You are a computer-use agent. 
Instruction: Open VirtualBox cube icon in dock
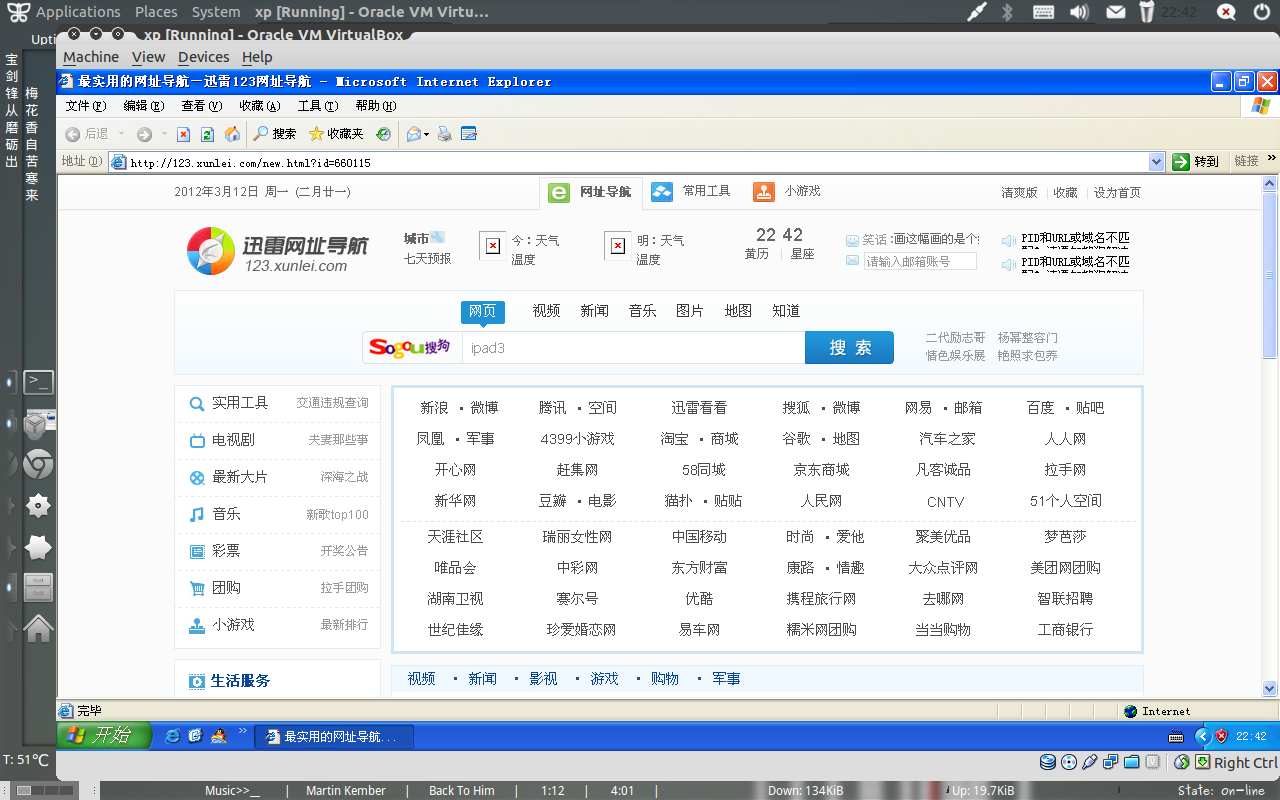(38, 423)
